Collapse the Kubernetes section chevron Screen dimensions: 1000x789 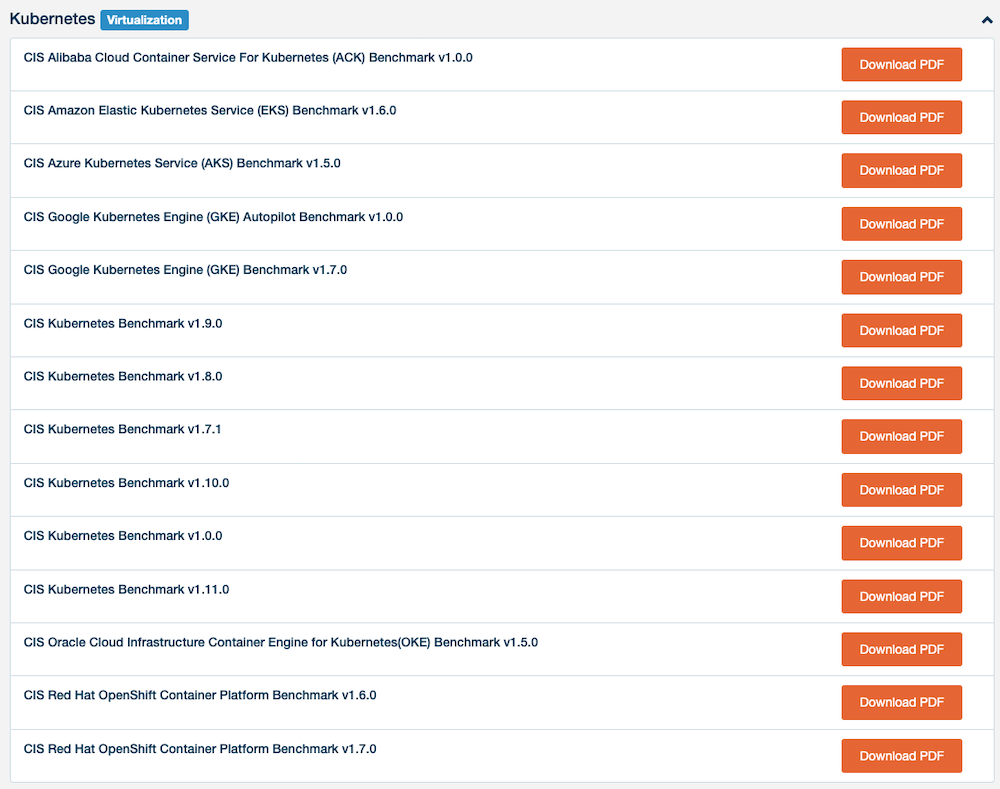pos(987,20)
